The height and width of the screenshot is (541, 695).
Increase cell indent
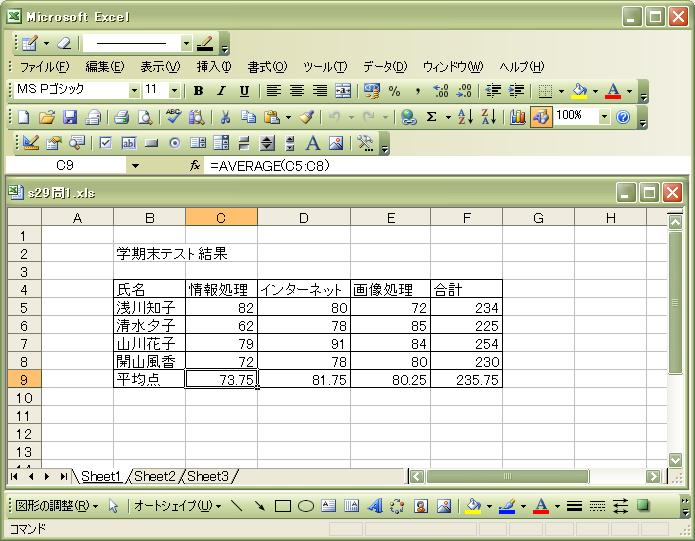pos(516,91)
